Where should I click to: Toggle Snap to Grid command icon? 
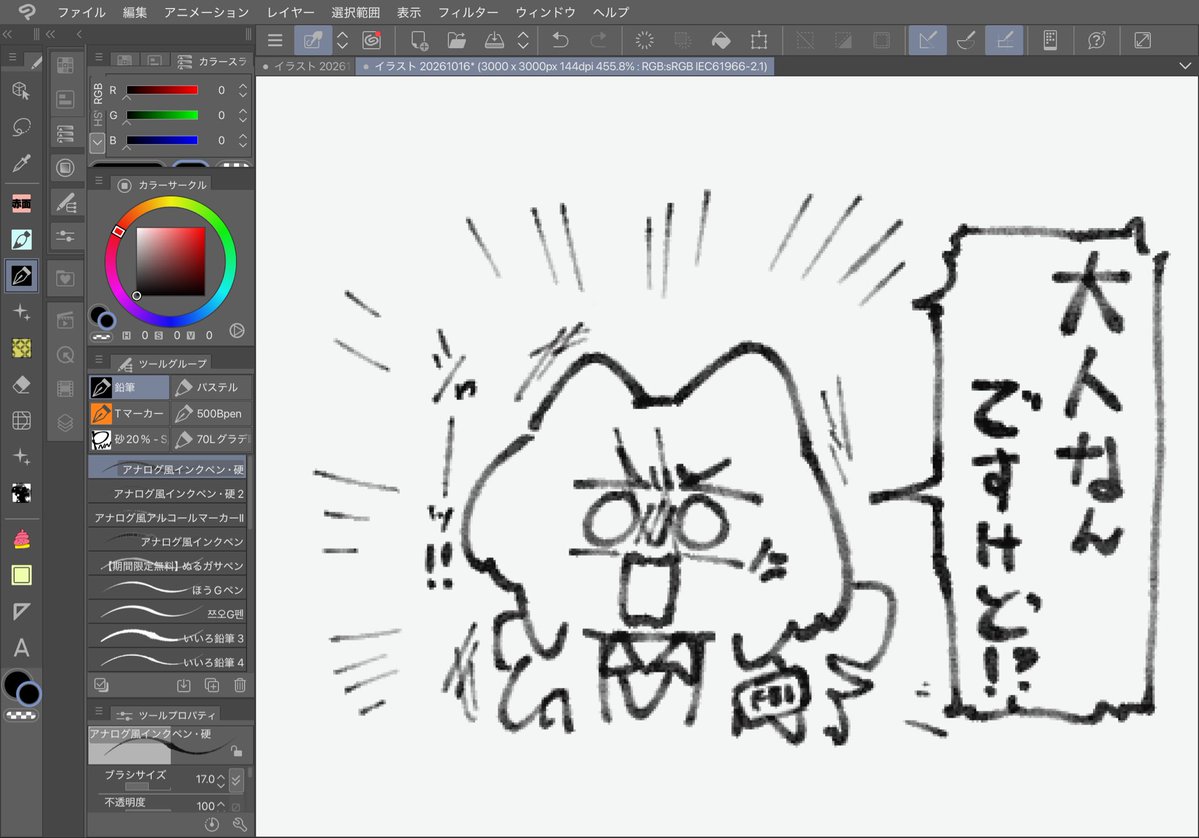(1004, 40)
